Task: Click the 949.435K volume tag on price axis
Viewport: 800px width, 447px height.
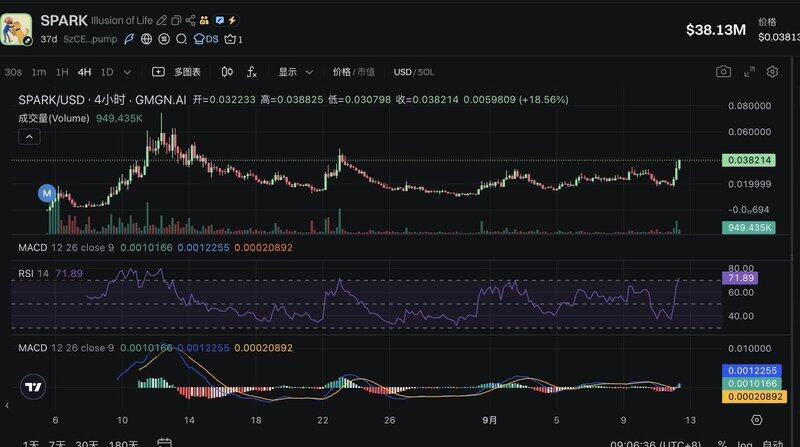Action: click(748, 228)
